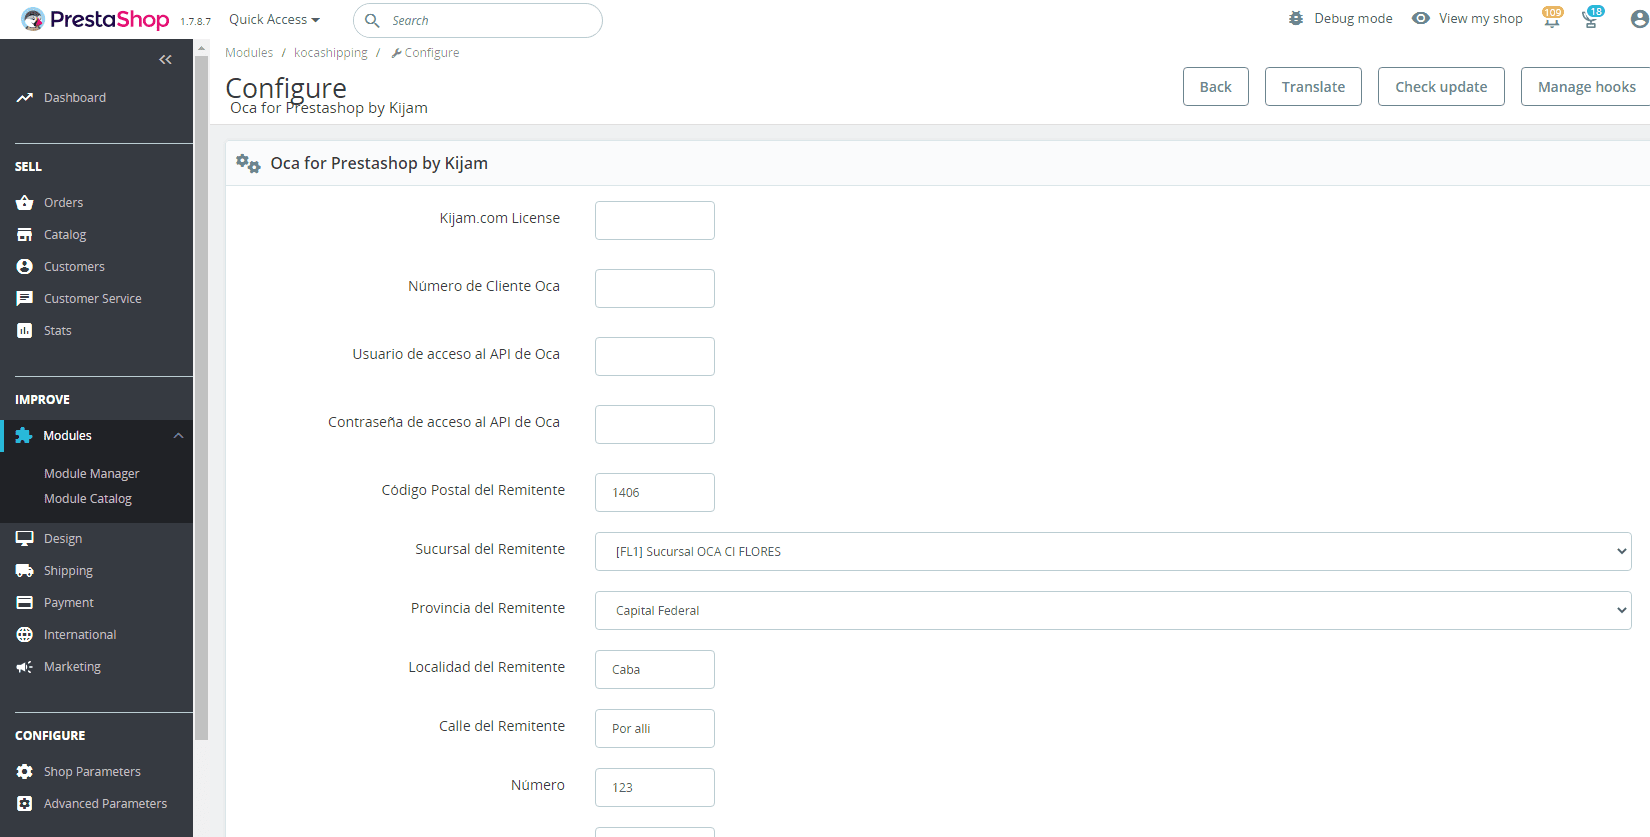The width and height of the screenshot is (1650, 837).
Task: Open Customers in the sidebar
Action: click(x=74, y=266)
